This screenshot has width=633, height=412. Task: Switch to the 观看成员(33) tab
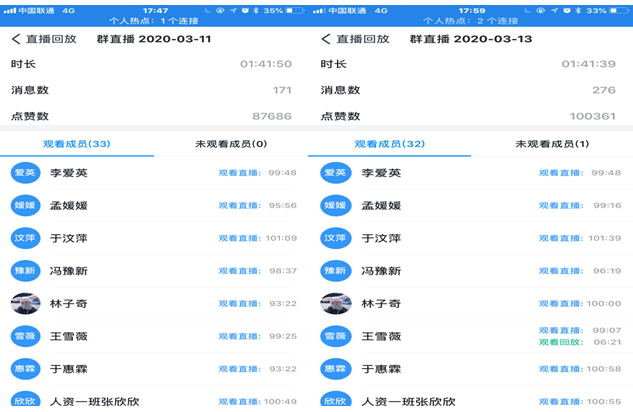77,144
